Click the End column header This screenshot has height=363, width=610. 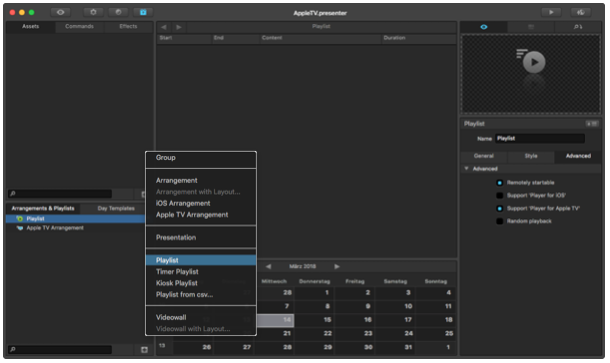235,38
